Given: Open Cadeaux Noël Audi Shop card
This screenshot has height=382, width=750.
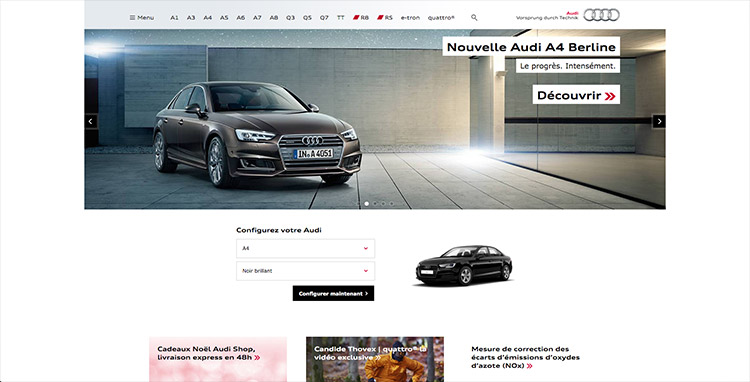Looking at the screenshot, I should pos(218,359).
